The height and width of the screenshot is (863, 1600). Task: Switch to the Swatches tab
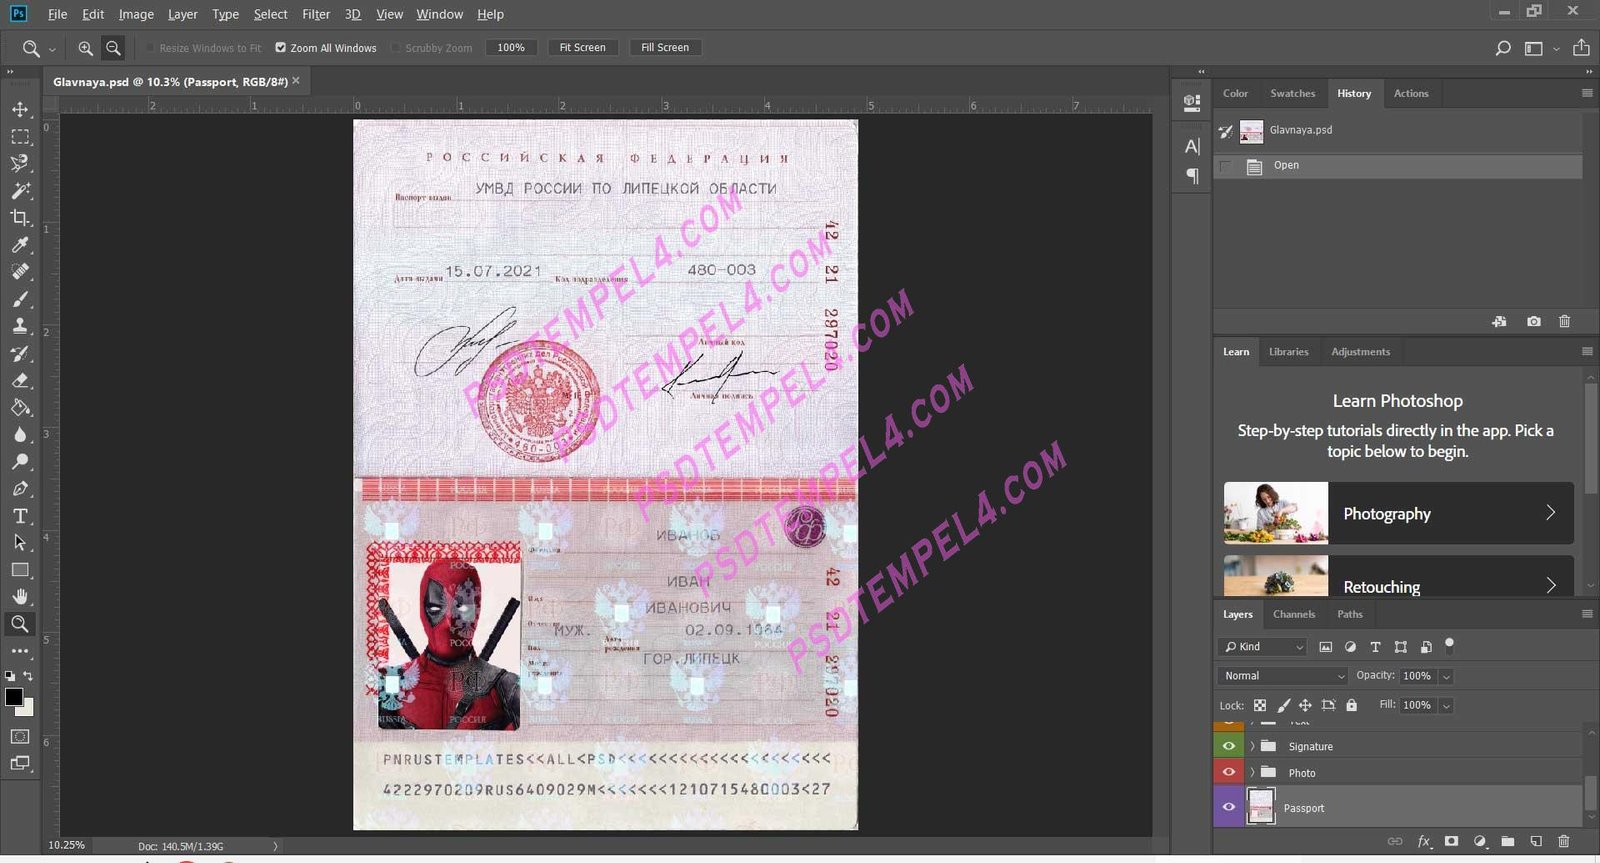click(x=1293, y=93)
